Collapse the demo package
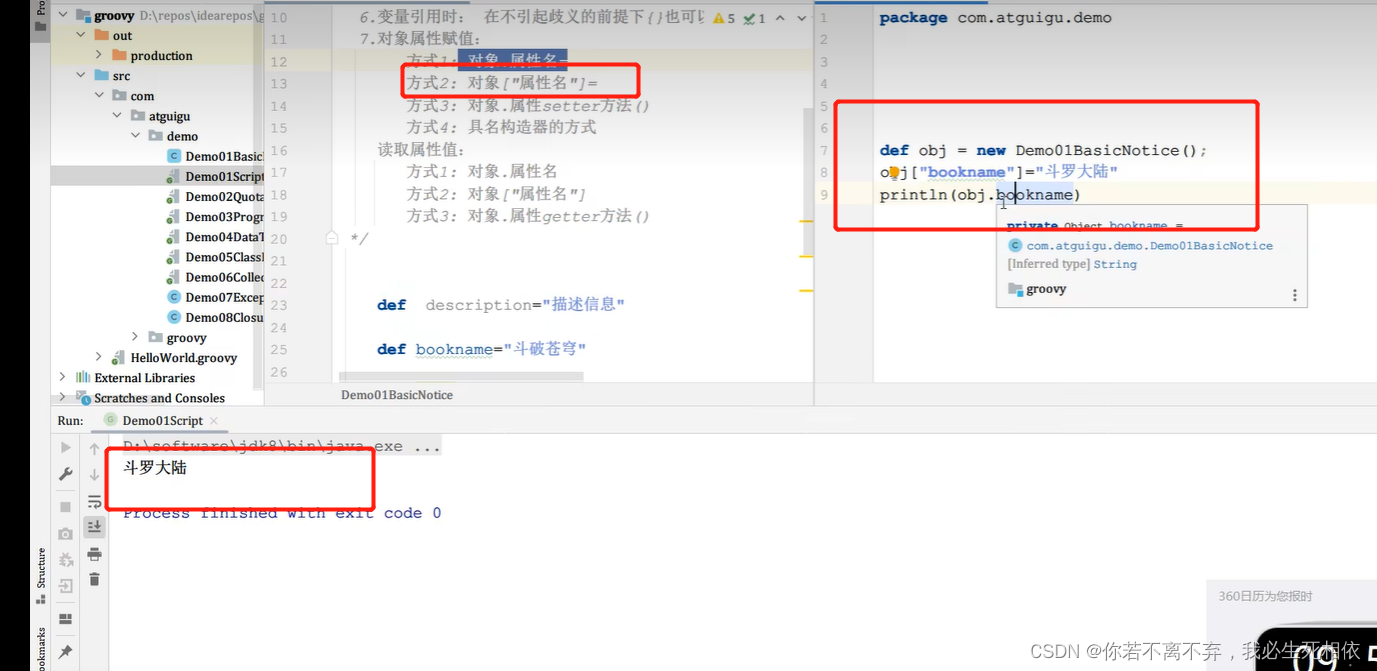This screenshot has width=1377, height=671. (x=135, y=136)
